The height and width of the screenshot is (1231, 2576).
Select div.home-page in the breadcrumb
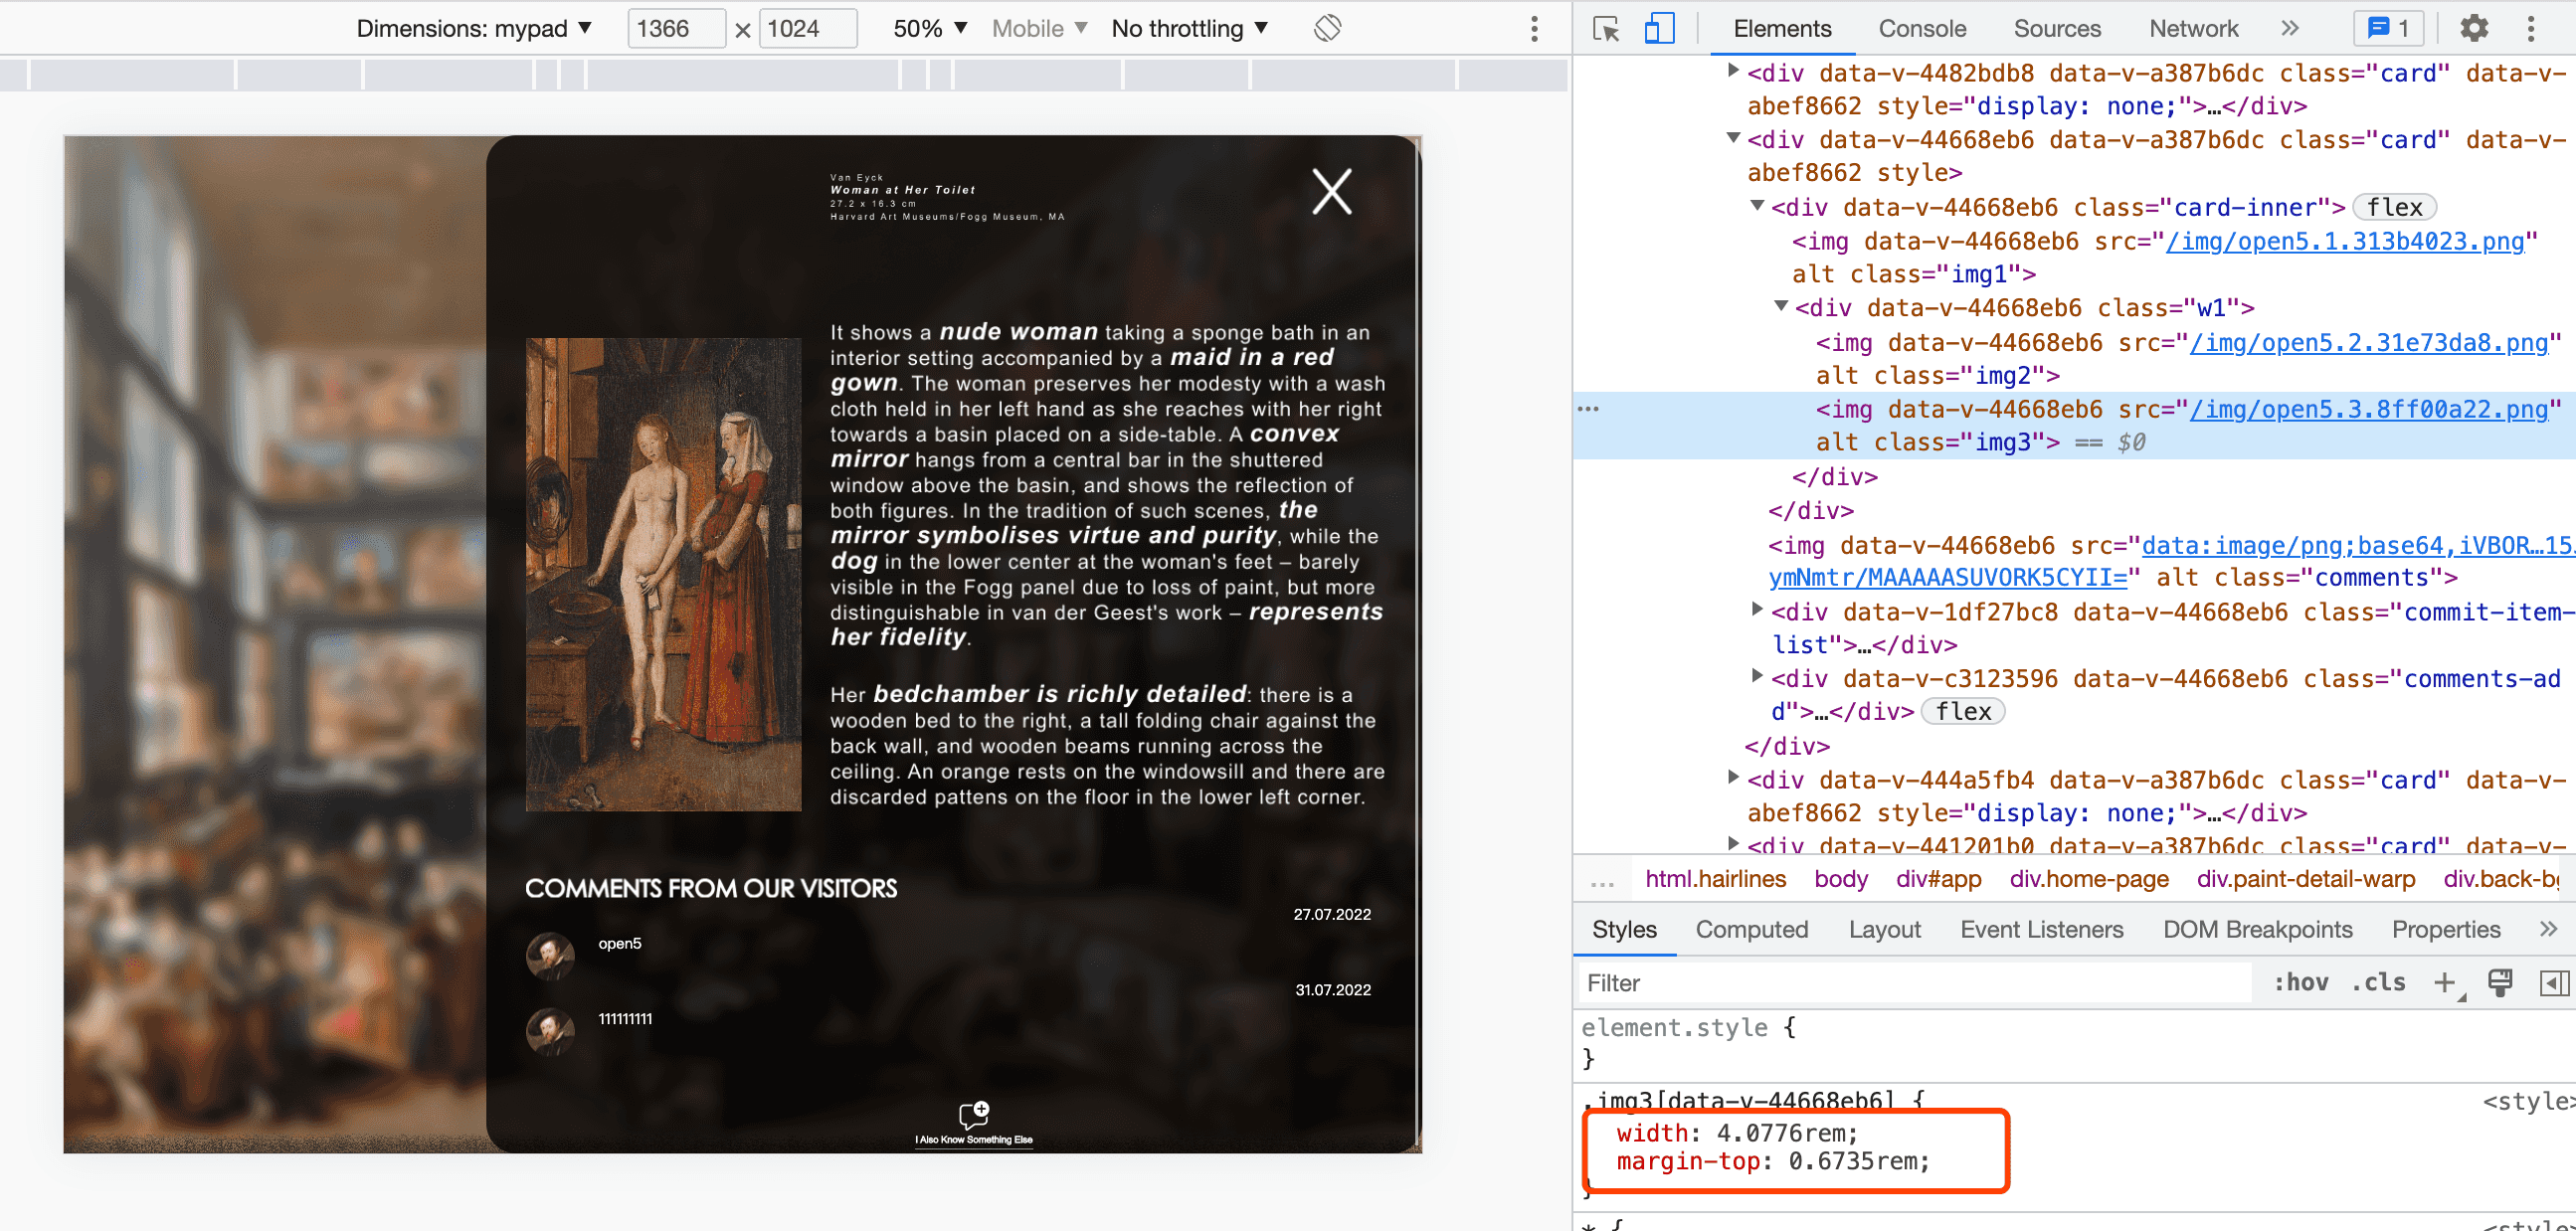2089,879
